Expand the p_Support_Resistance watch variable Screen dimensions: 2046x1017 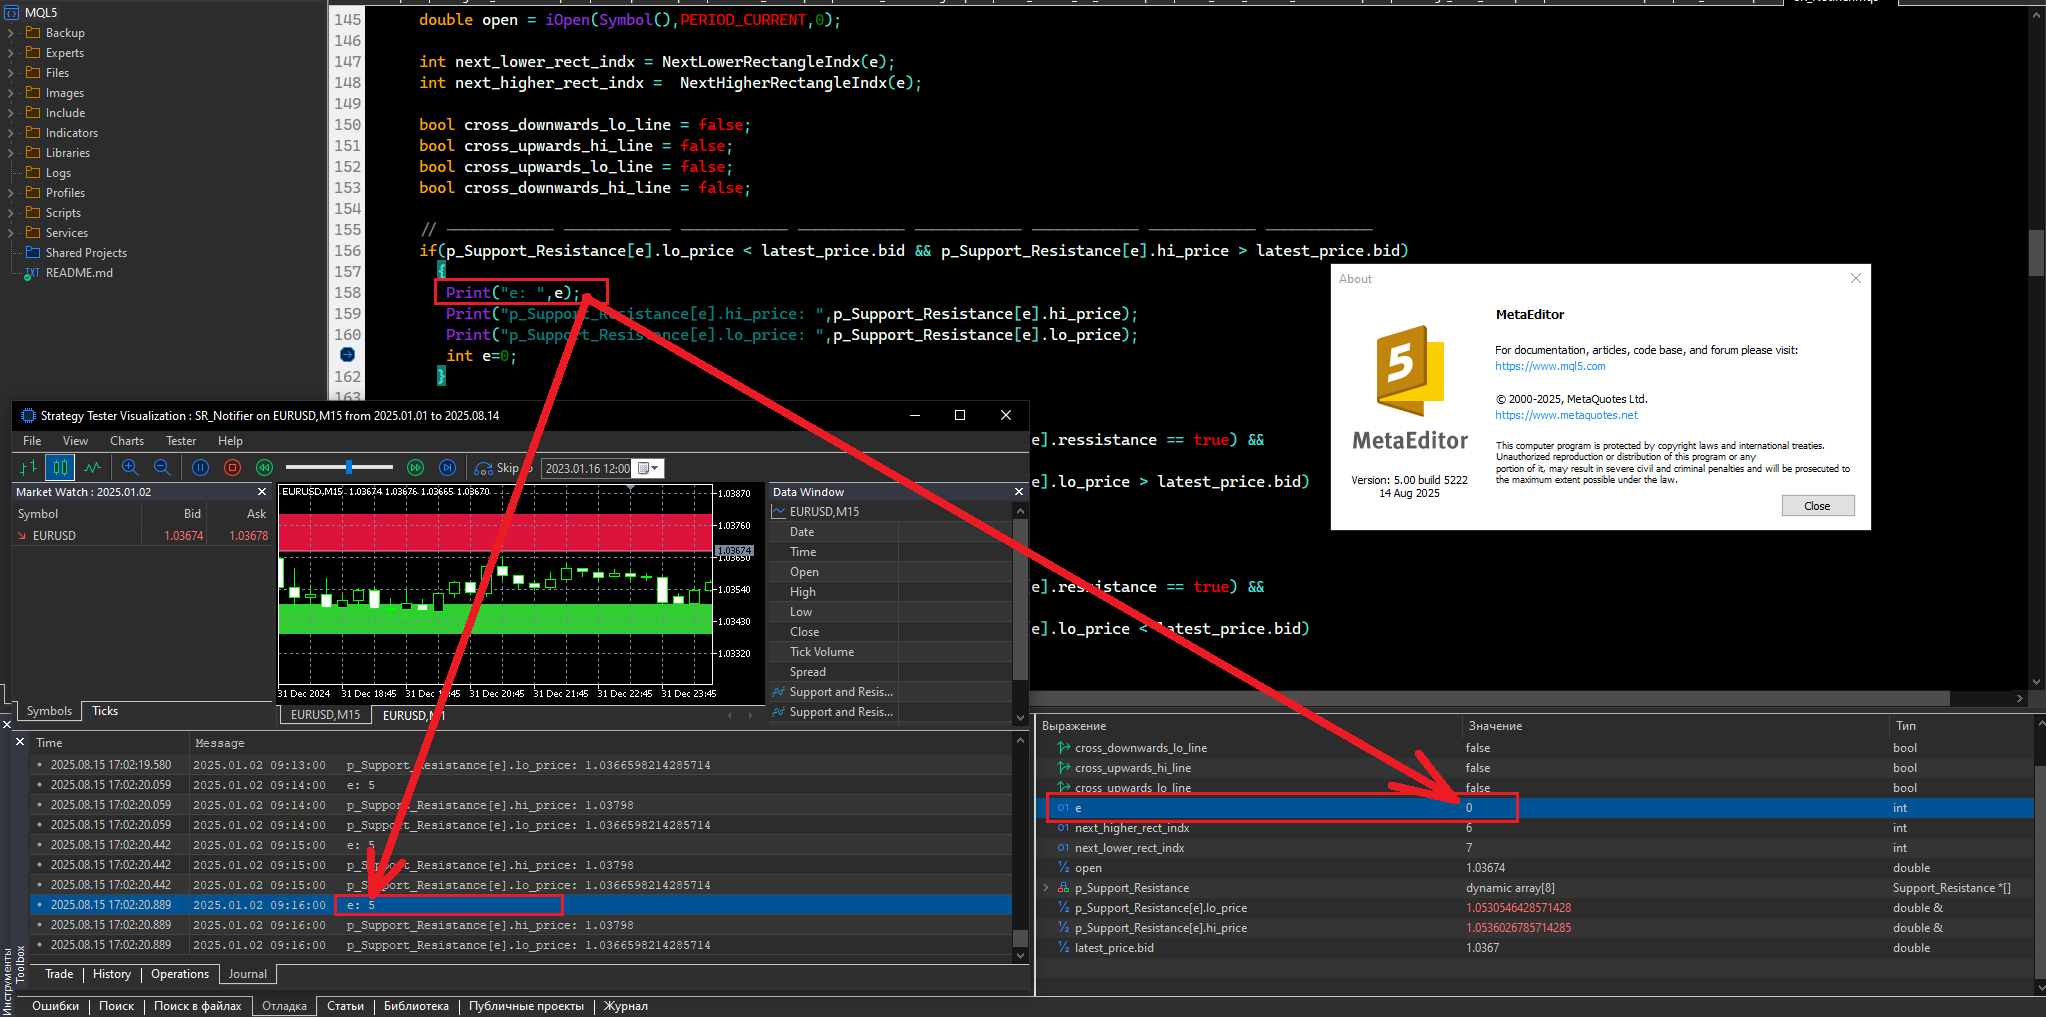pyautogui.click(x=1046, y=888)
